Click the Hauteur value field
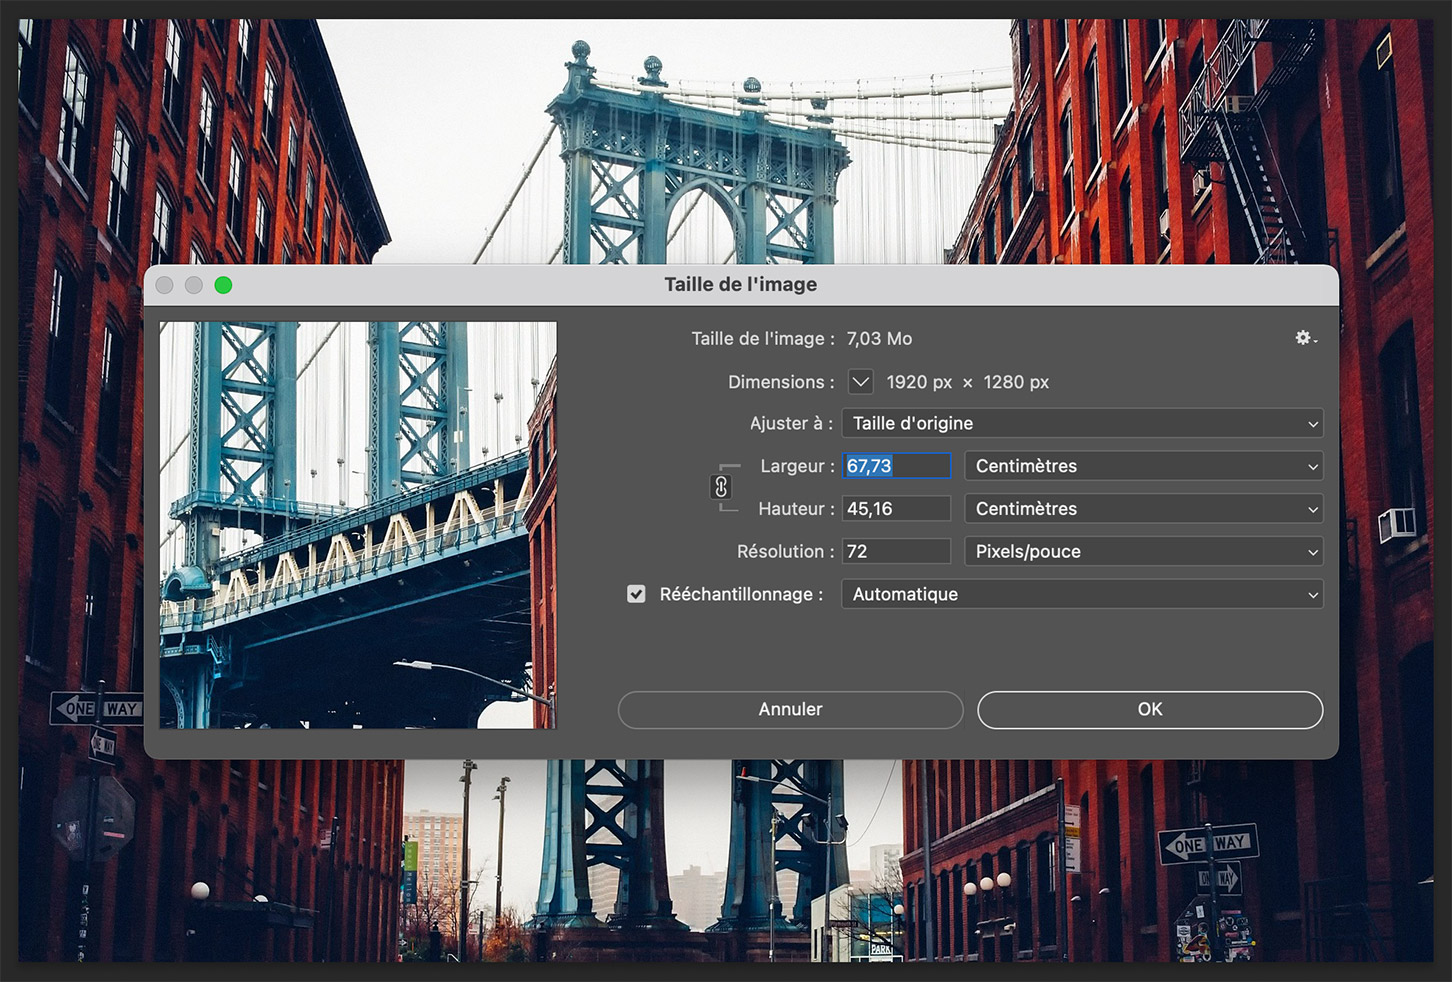Image resolution: width=1452 pixels, height=982 pixels. click(x=896, y=509)
